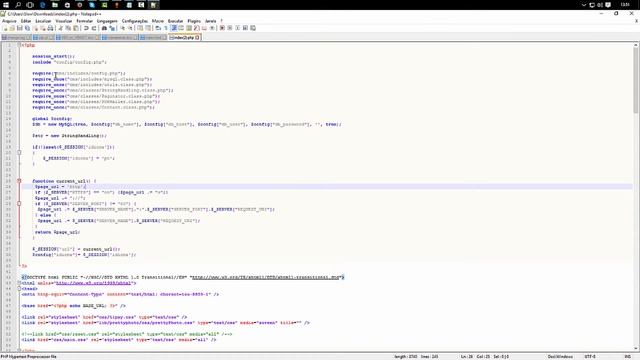The height and width of the screenshot is (360, 640).
Task: Open the Macro menu
Action: (158, 21)
